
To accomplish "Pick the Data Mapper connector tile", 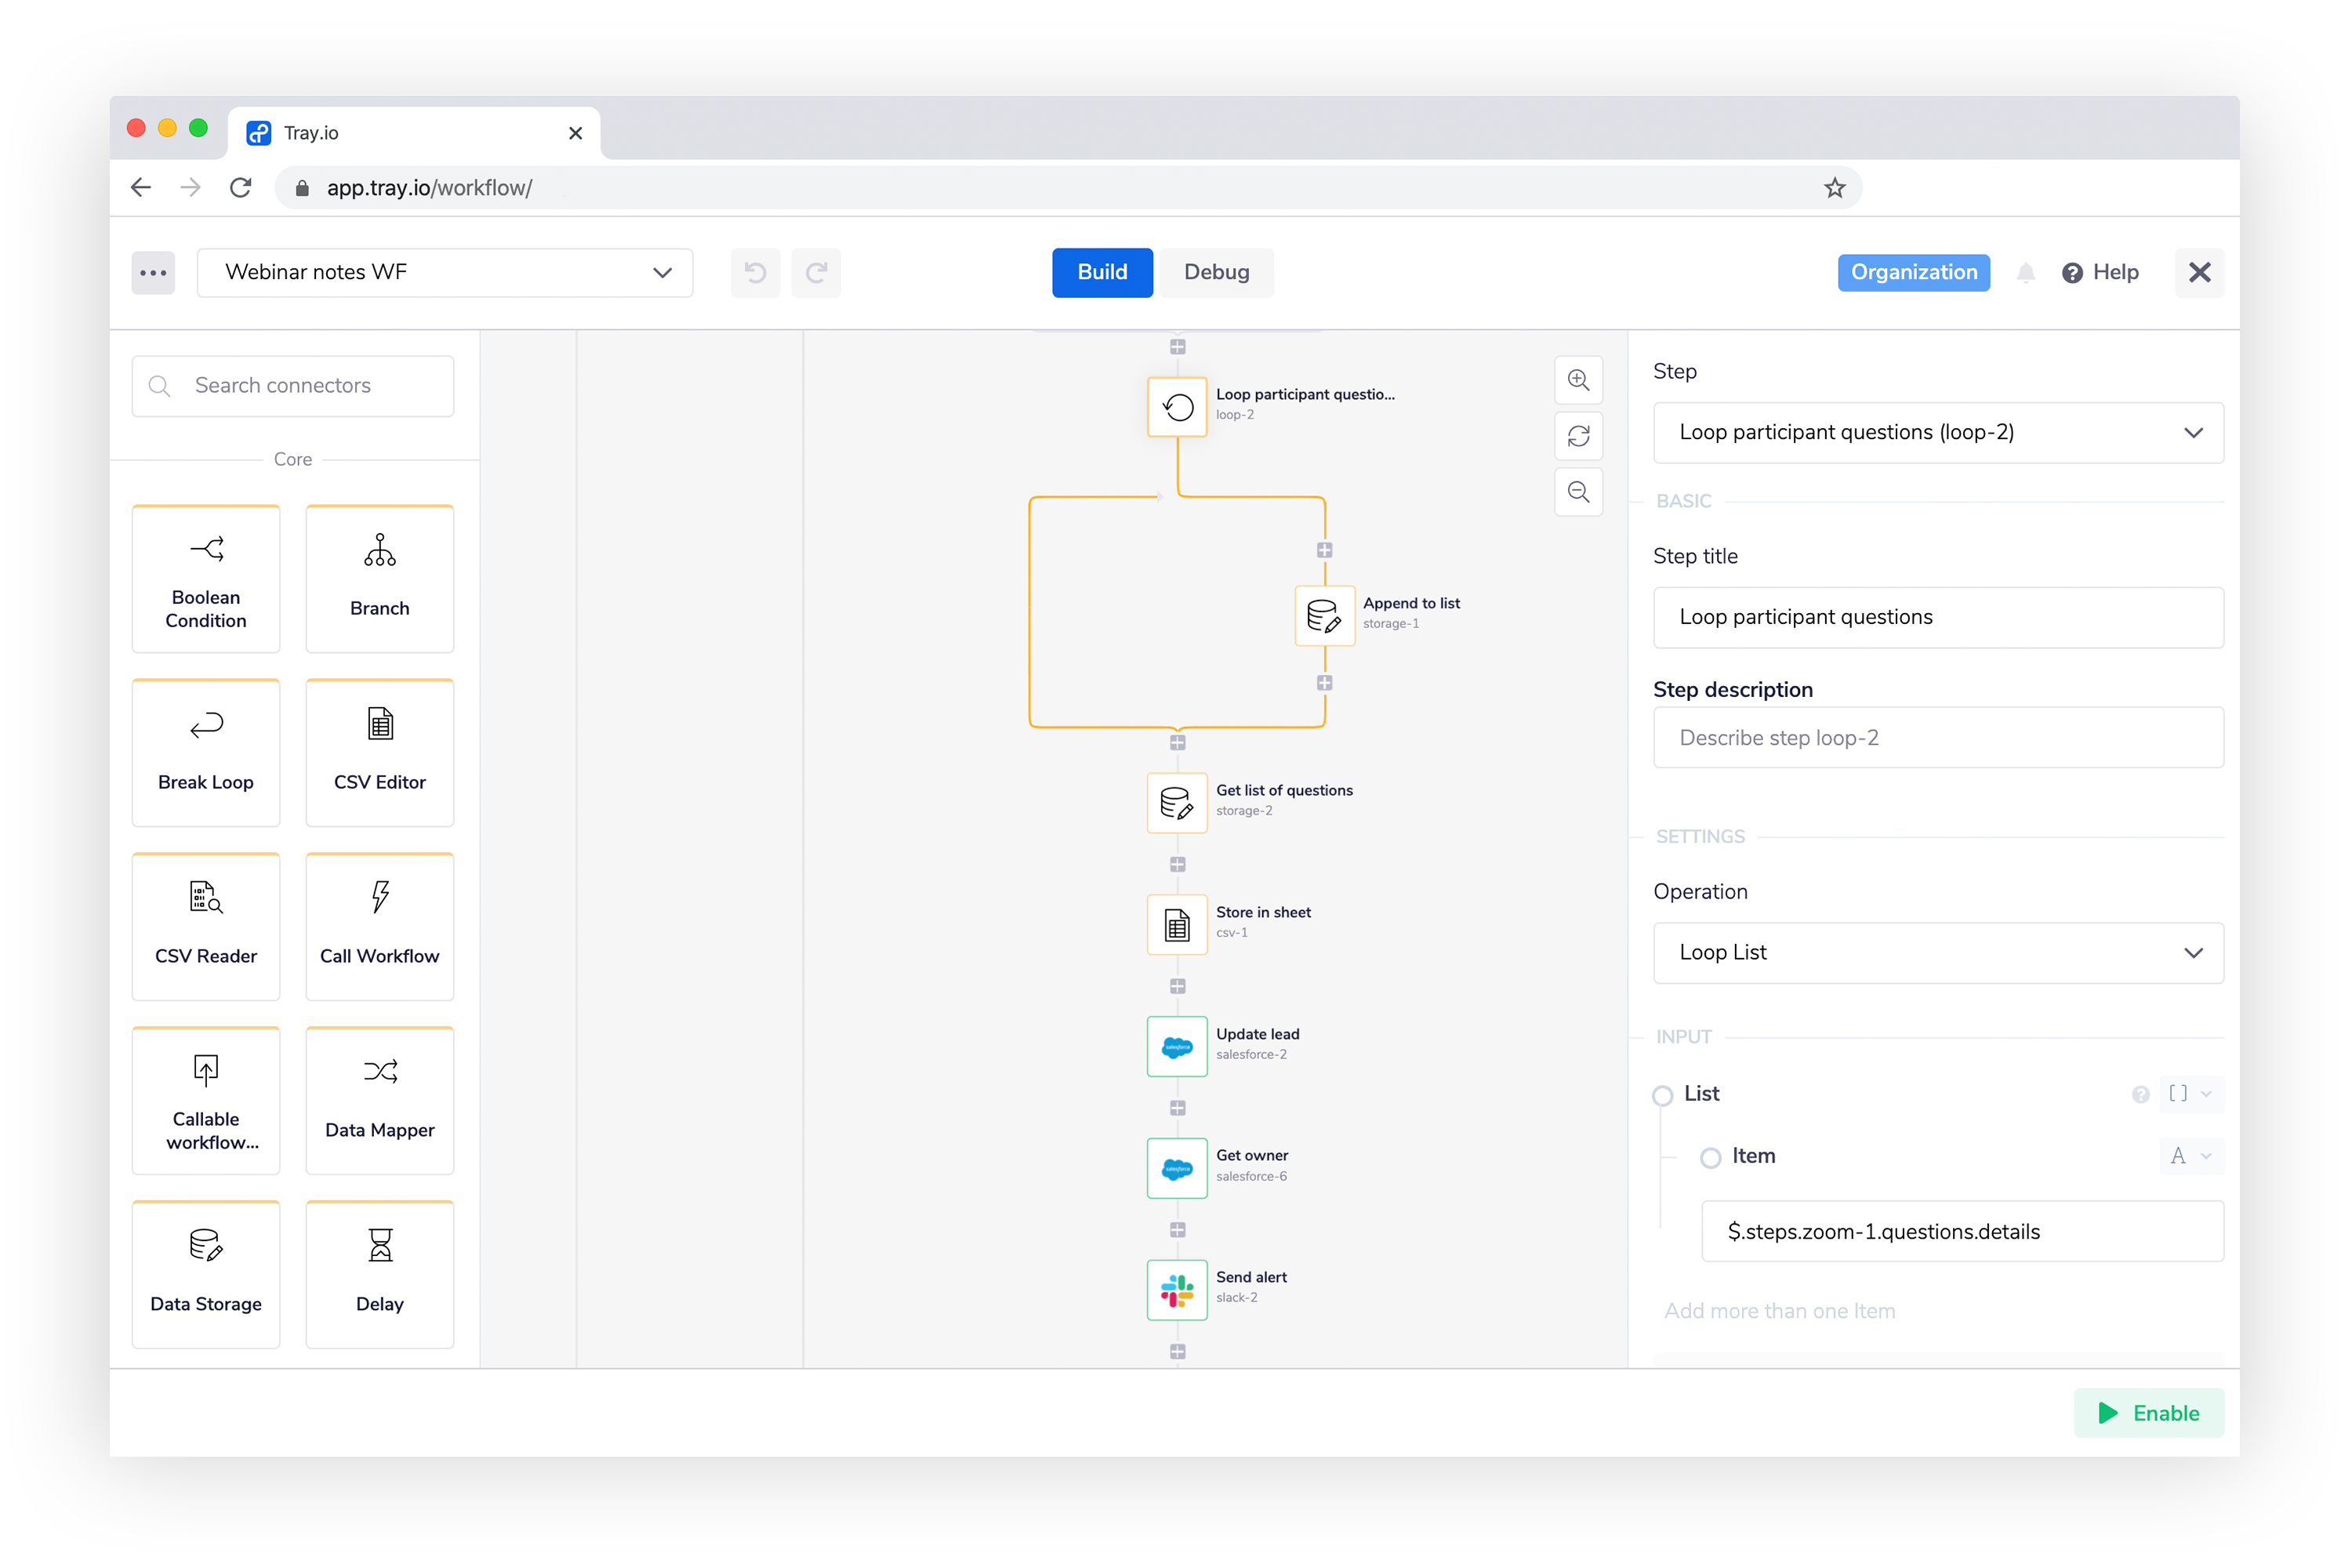I will click(380, 1100).
